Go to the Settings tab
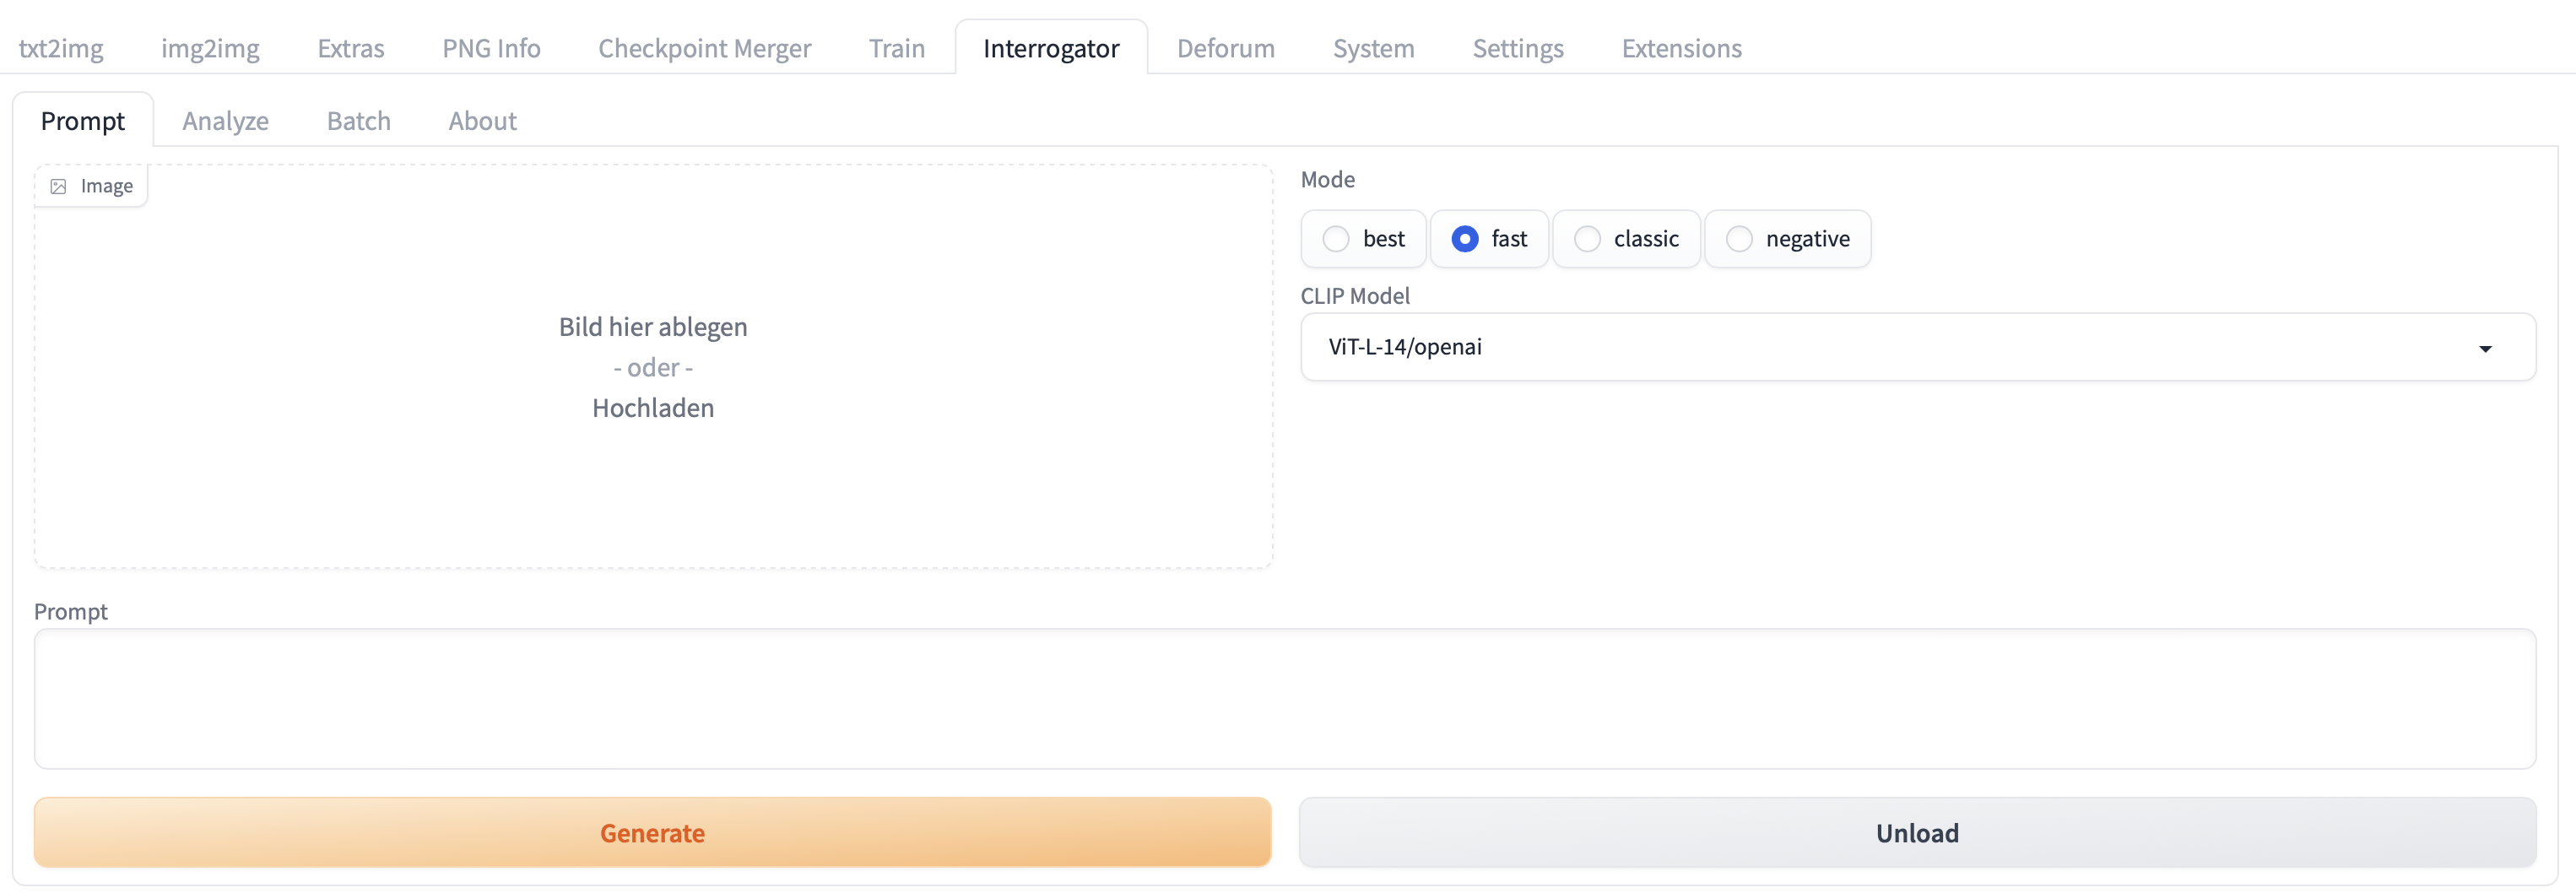Image resolution: width=2576 pixels, height=893 pixels. [x=1517, y=47]
